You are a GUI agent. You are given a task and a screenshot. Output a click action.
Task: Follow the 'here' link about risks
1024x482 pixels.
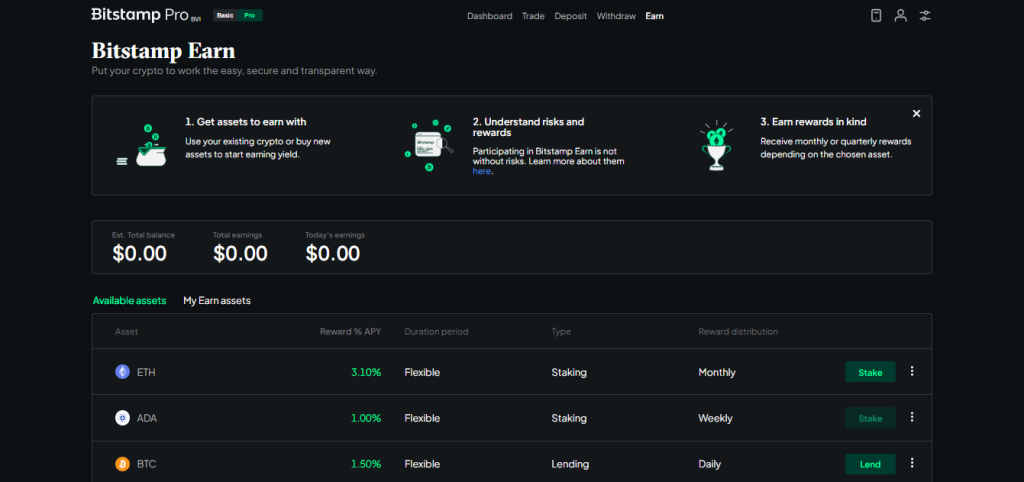[481, 171]
